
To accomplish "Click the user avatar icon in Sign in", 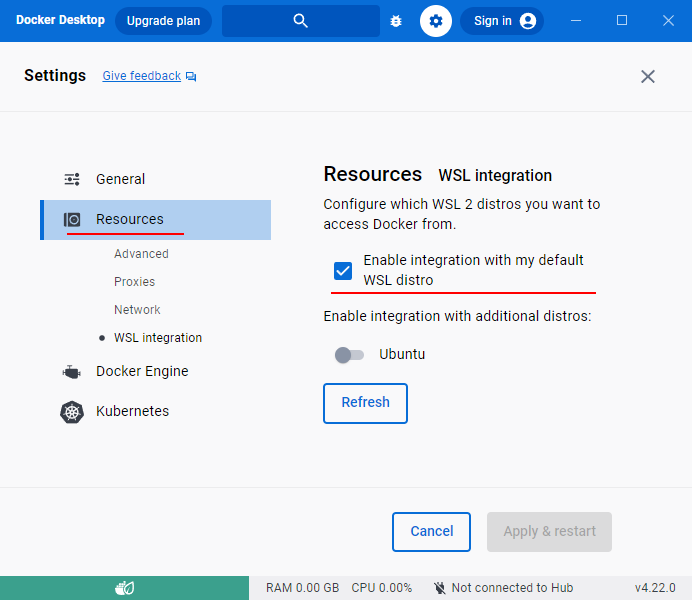I will pyautogui.click(x=528, y=21).
